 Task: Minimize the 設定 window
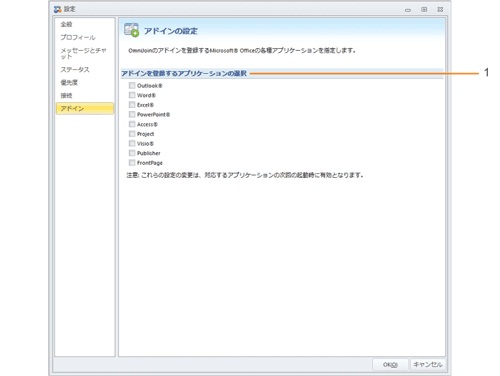point(408,10)
